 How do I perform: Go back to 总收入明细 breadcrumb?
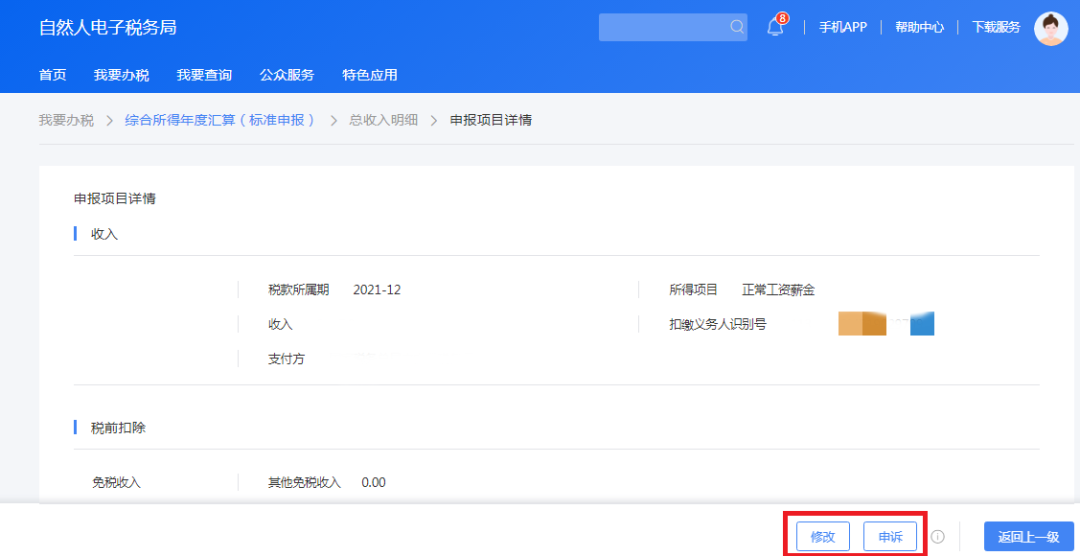coord(383,121)
